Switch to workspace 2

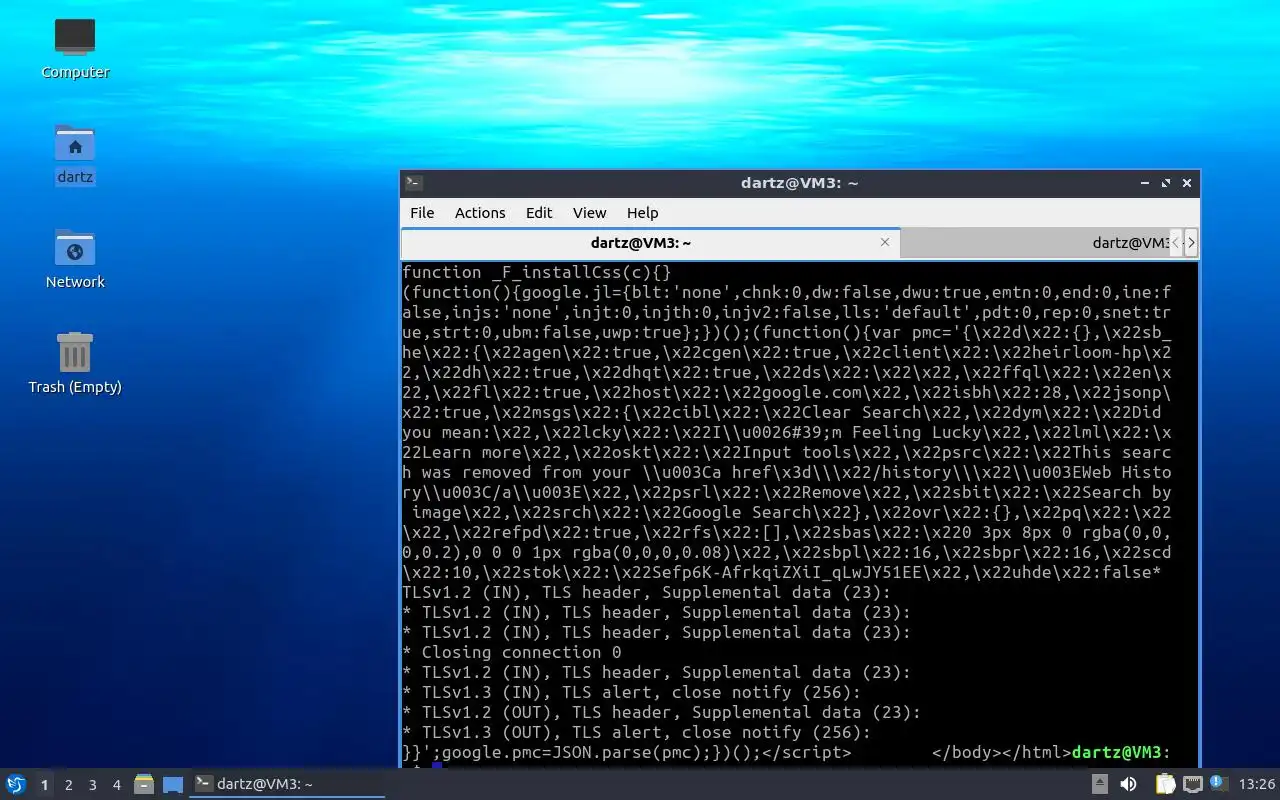tap(69, 785)
